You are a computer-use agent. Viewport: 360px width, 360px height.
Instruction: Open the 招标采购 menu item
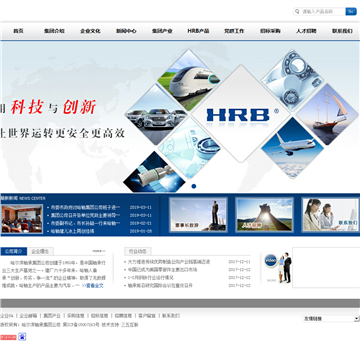click(x=270, y=31)
